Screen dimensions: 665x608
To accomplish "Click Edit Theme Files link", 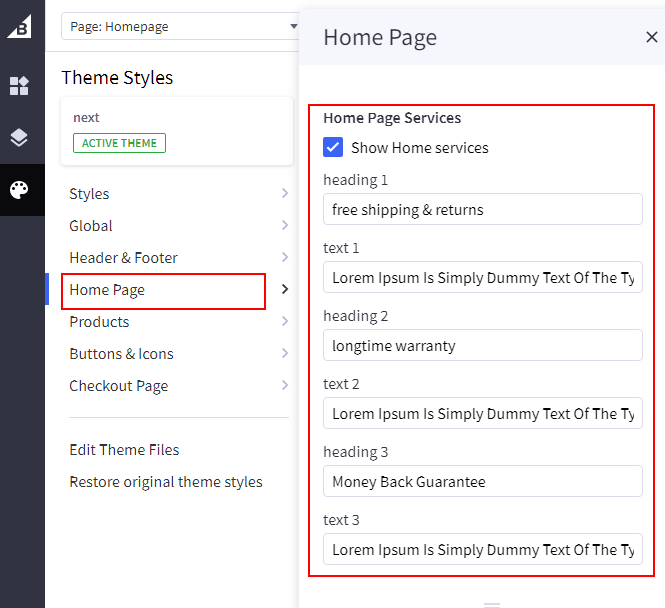I will [124, 450].
